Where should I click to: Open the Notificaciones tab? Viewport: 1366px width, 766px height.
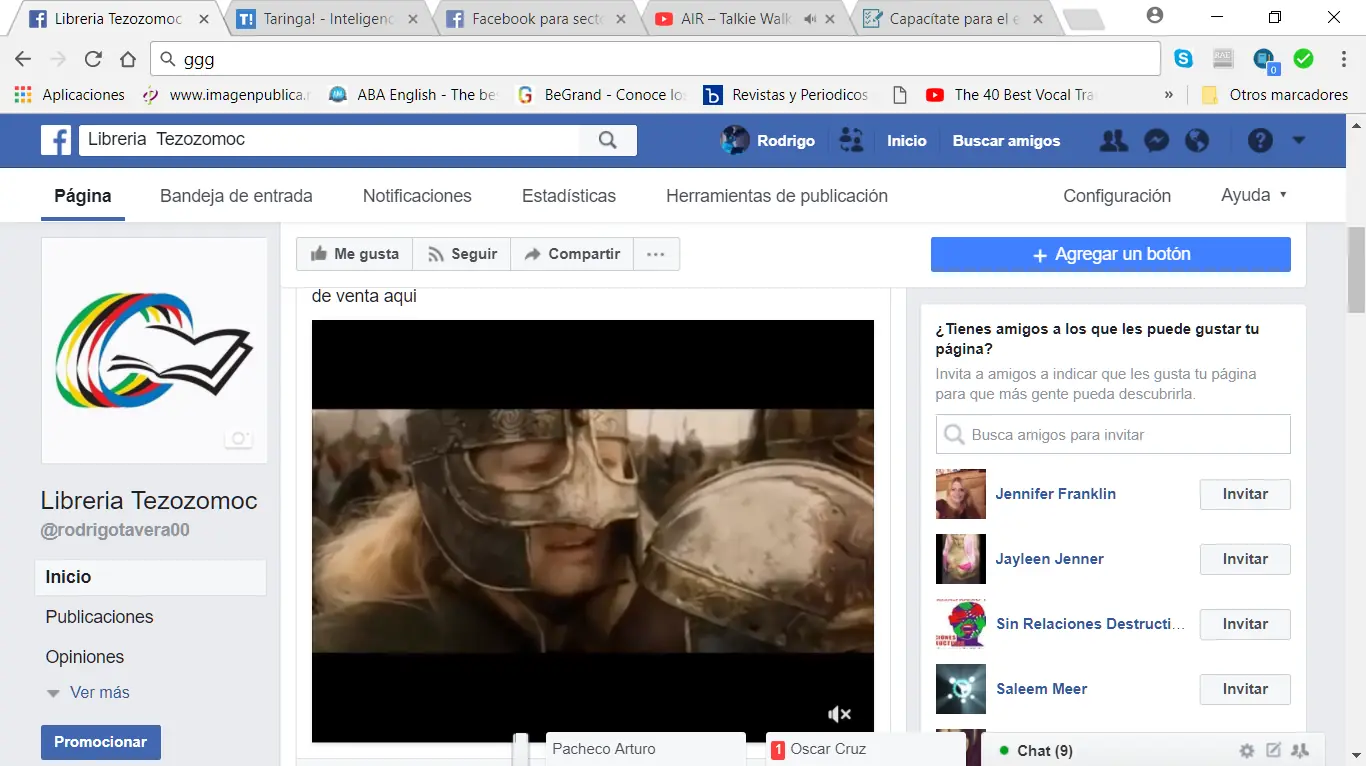click(x=417, y=196)
